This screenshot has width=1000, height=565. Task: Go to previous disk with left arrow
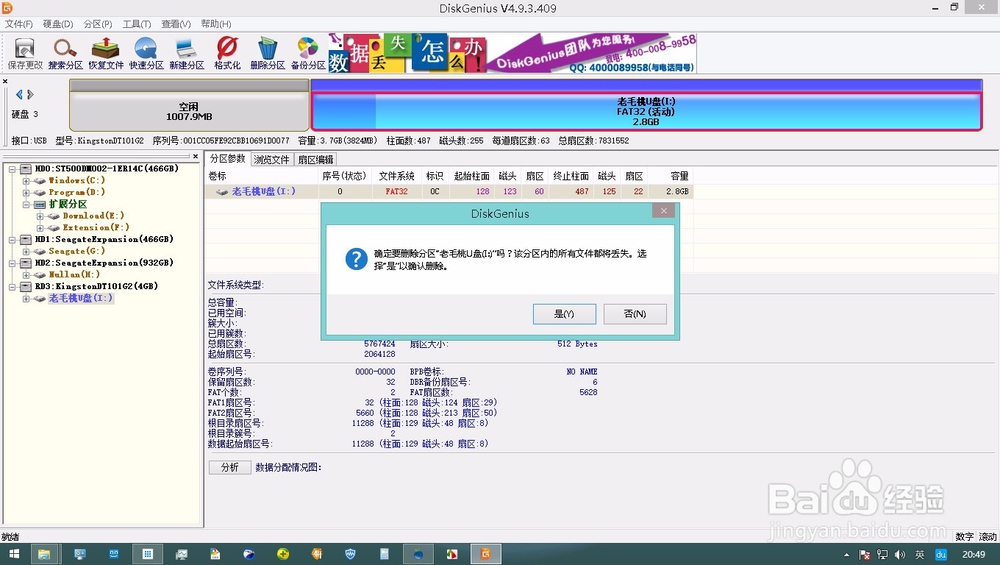tap(19, 94)
